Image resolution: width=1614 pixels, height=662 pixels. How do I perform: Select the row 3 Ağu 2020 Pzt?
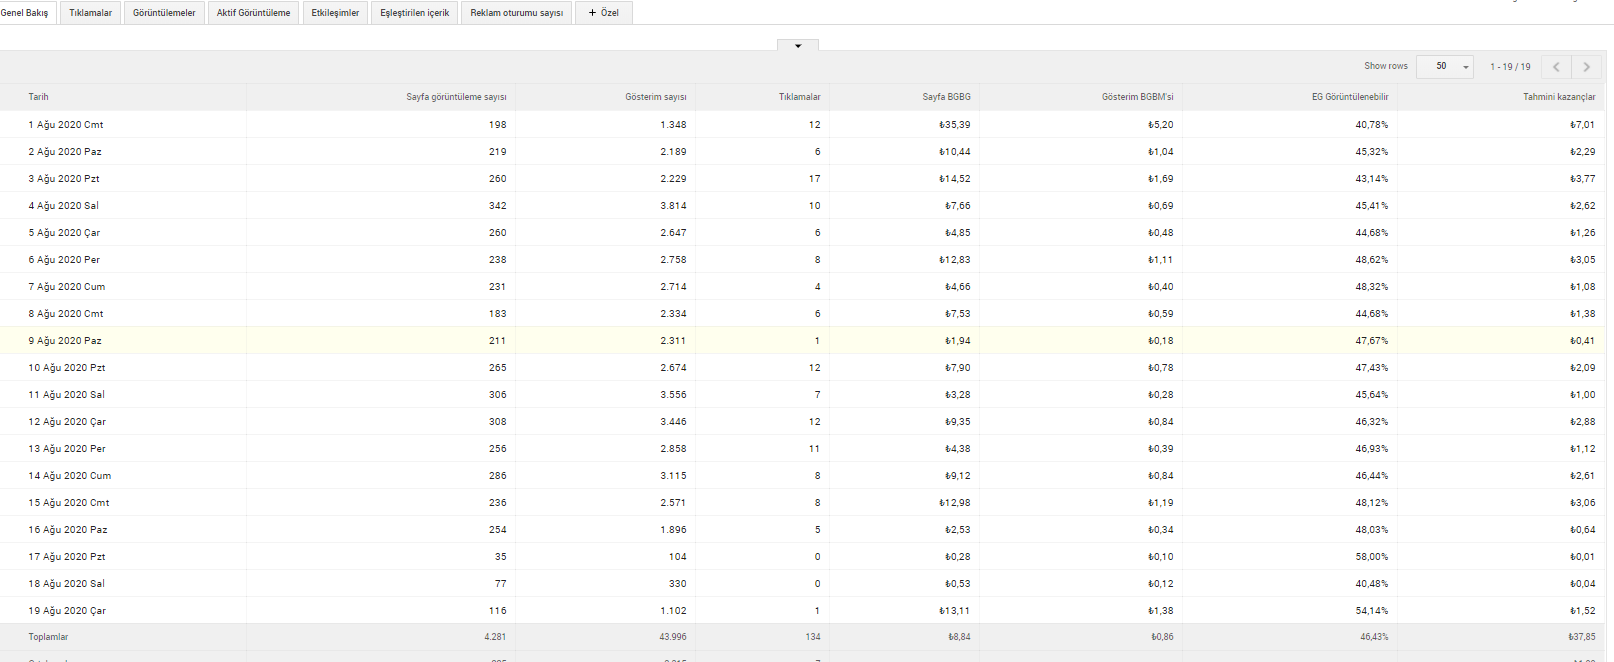[803, 179]
